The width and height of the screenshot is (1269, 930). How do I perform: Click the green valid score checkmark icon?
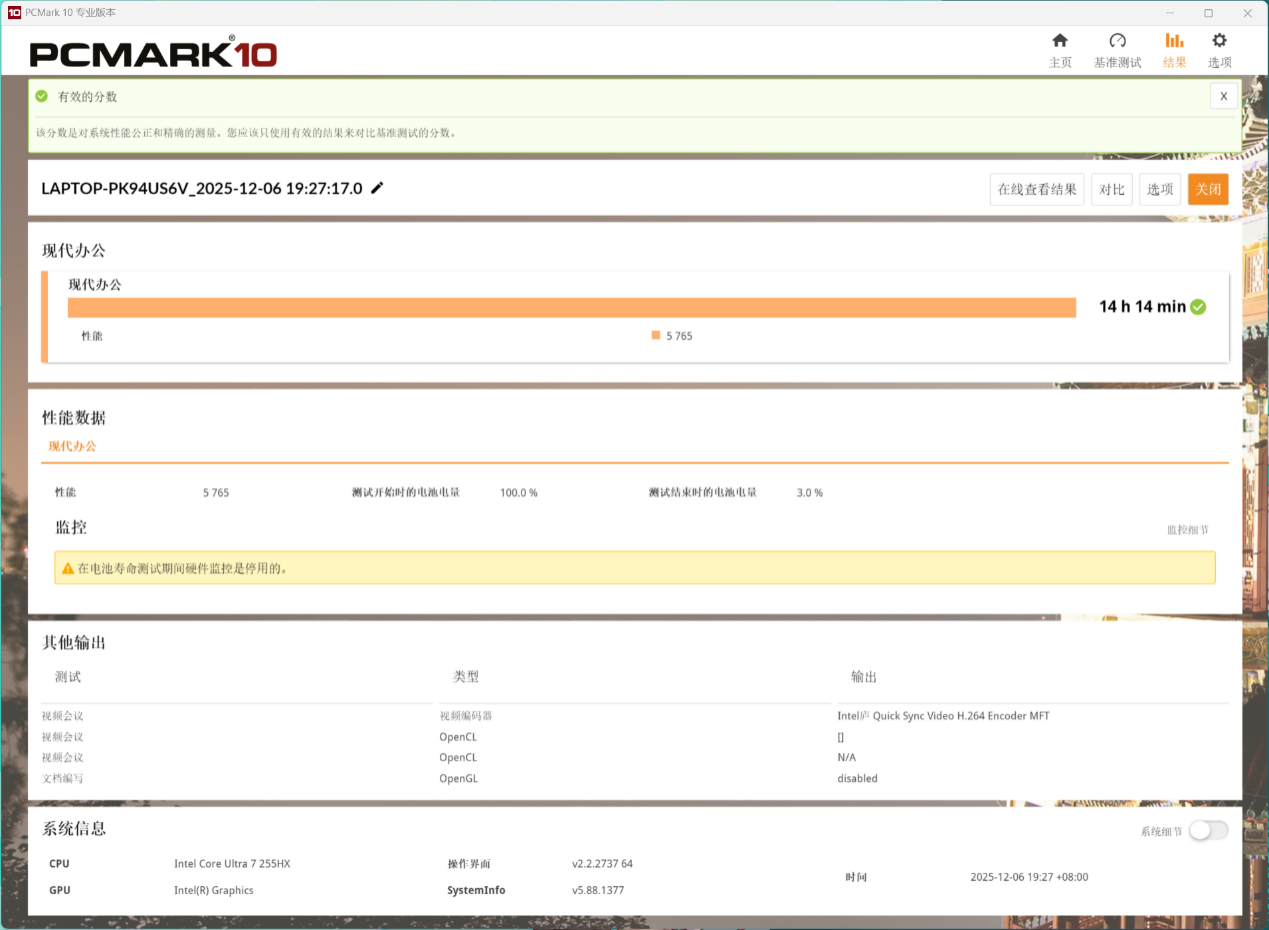[42, 97]
